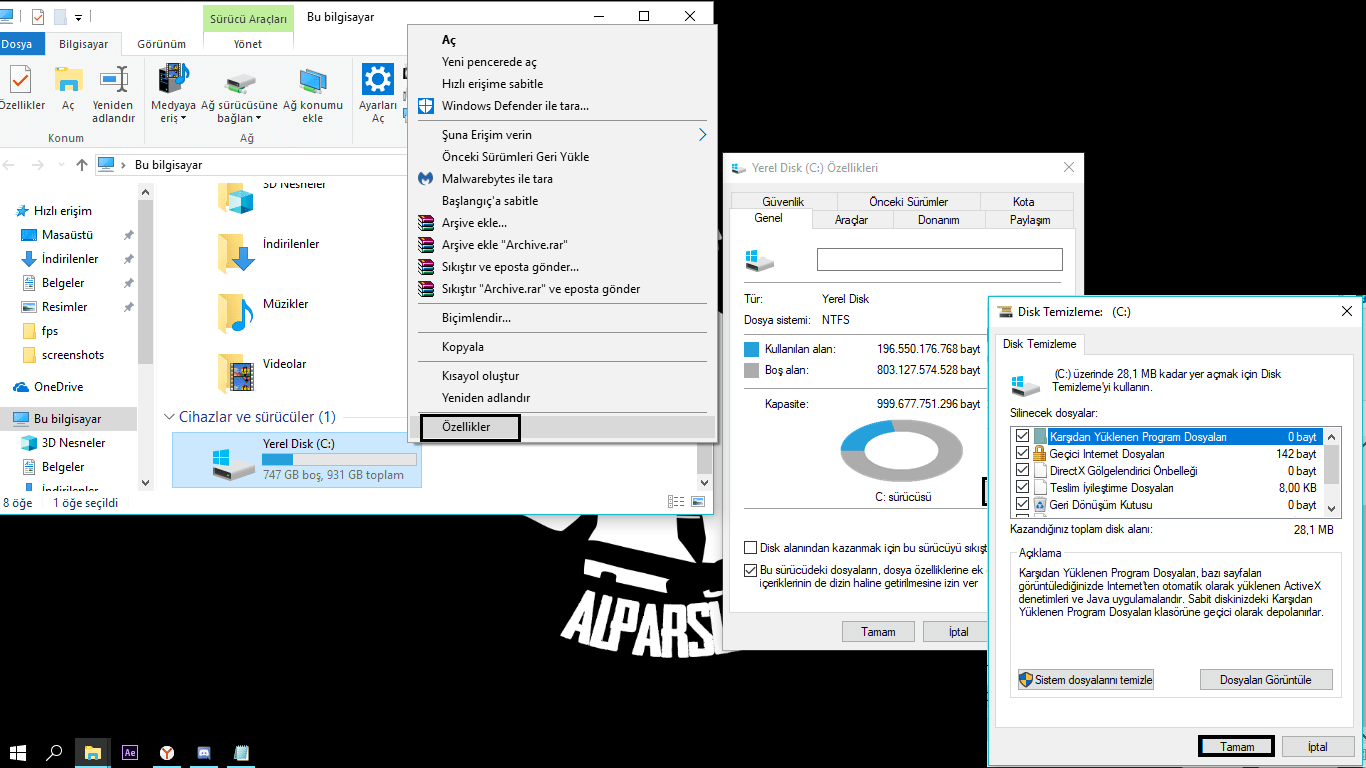Go up one level with the up arrow
Screen dimensions: 1366x768
pyautogui.click(x=83, y=165)
